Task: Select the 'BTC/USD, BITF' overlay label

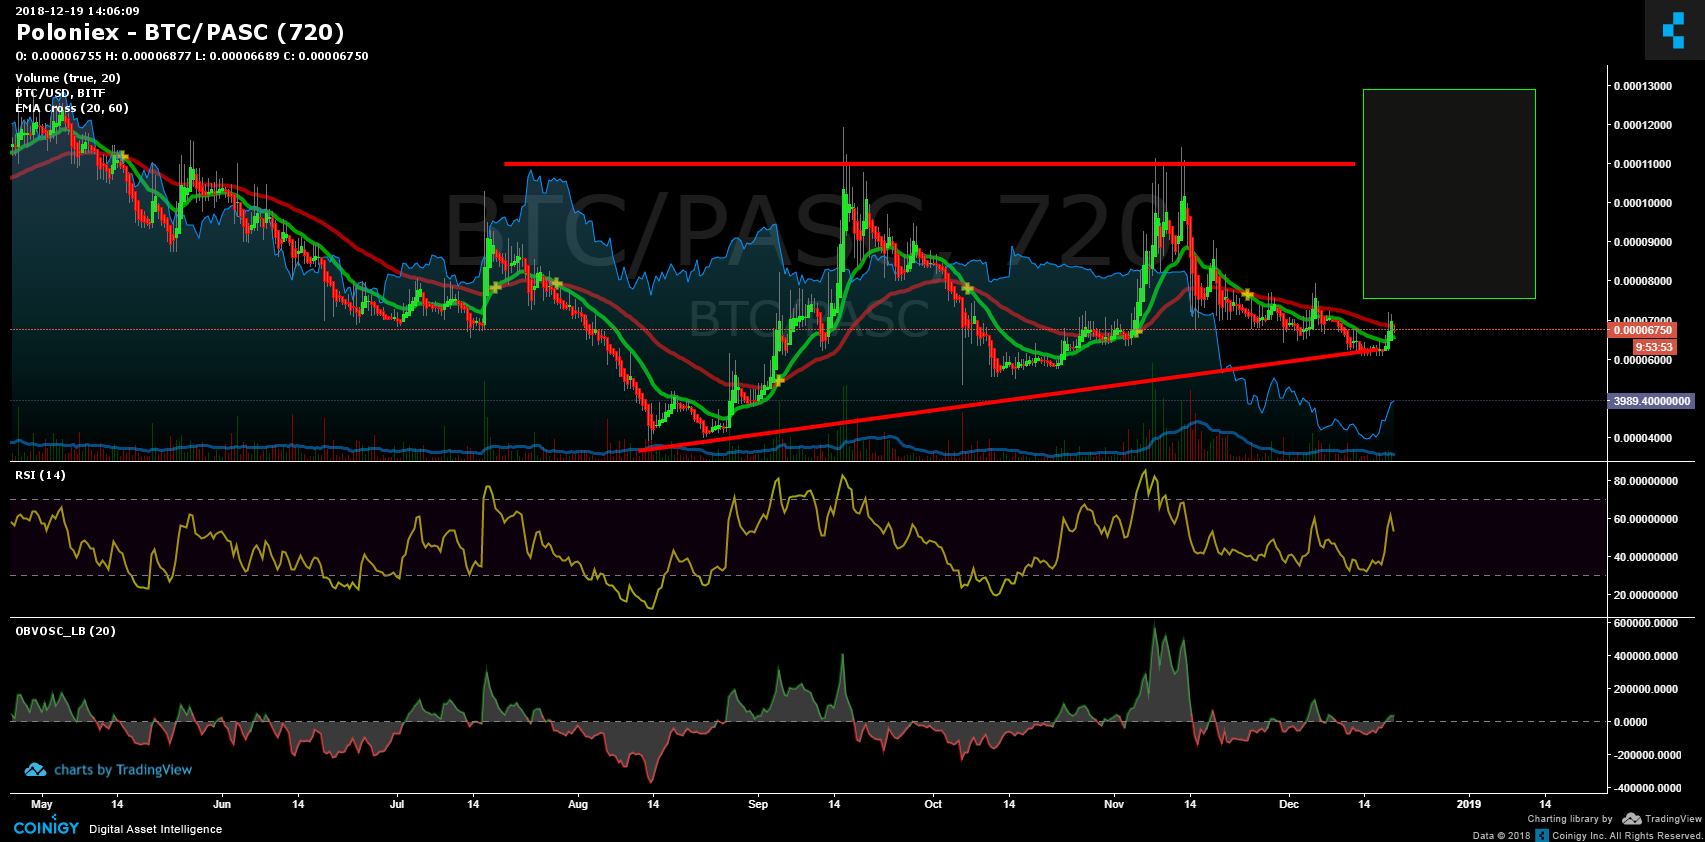Action: coord(60,93)
